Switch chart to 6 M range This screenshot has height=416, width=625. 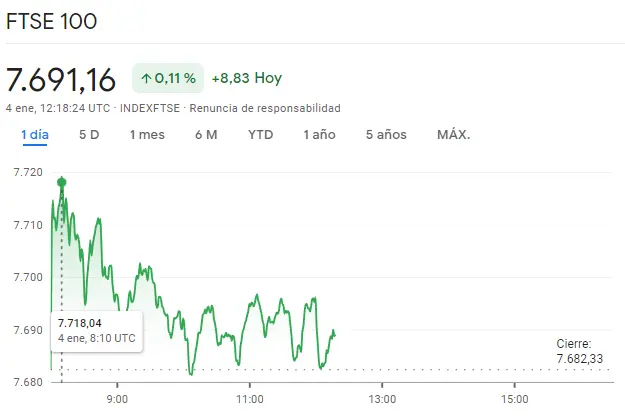(206, 135)
